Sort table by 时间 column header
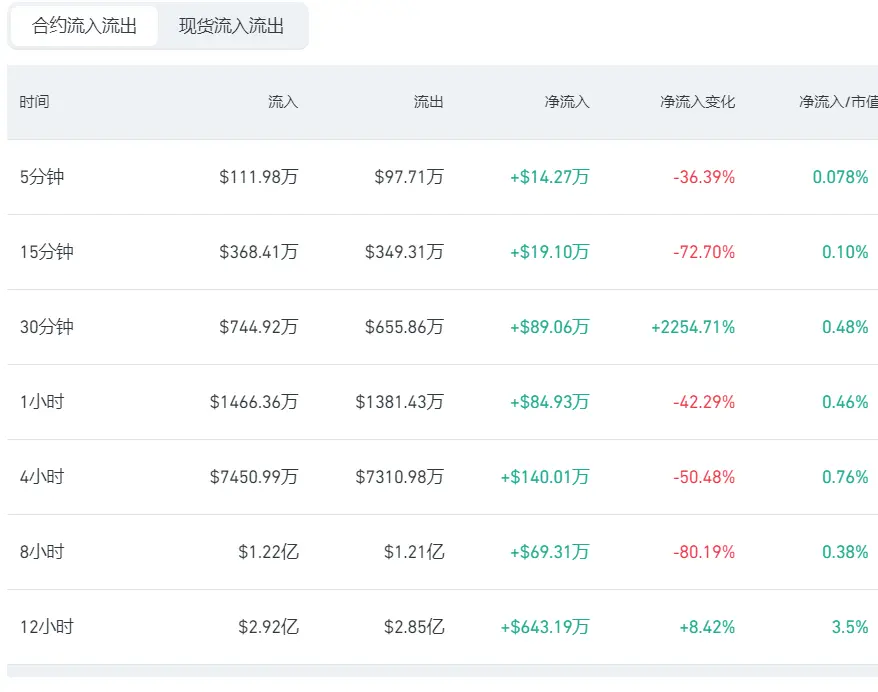The width and height of the screenshot is (878, 692). (x=35, y=102)
